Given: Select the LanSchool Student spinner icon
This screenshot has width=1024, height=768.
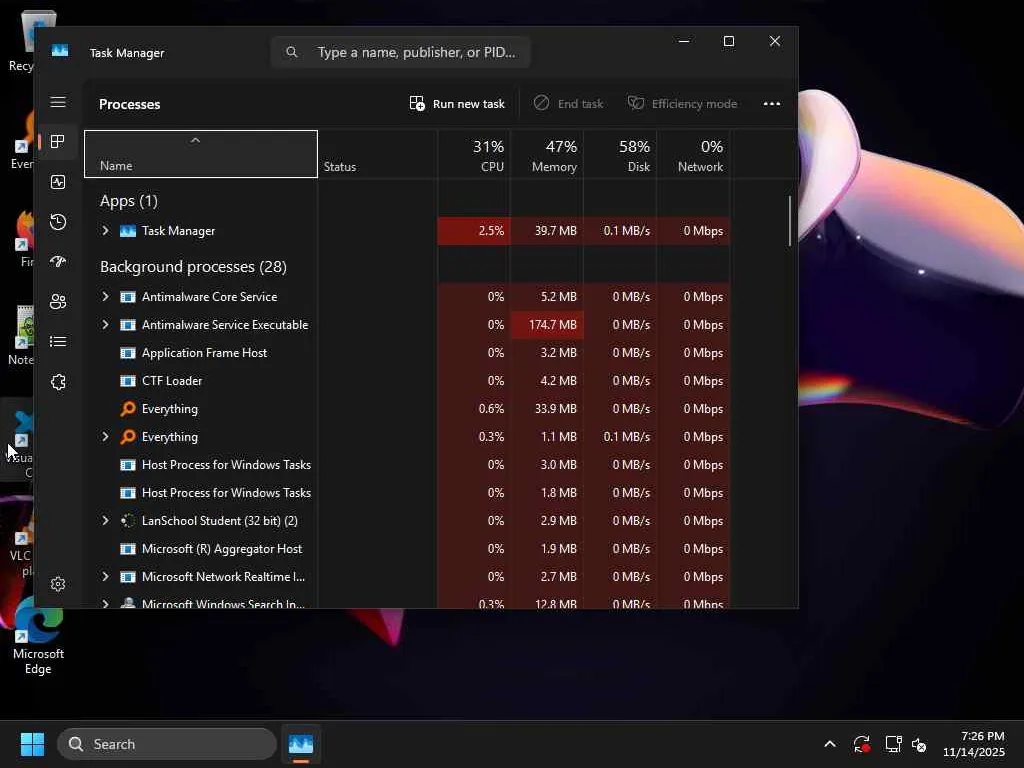Looking at the screenshot, I should click(128, 520).
